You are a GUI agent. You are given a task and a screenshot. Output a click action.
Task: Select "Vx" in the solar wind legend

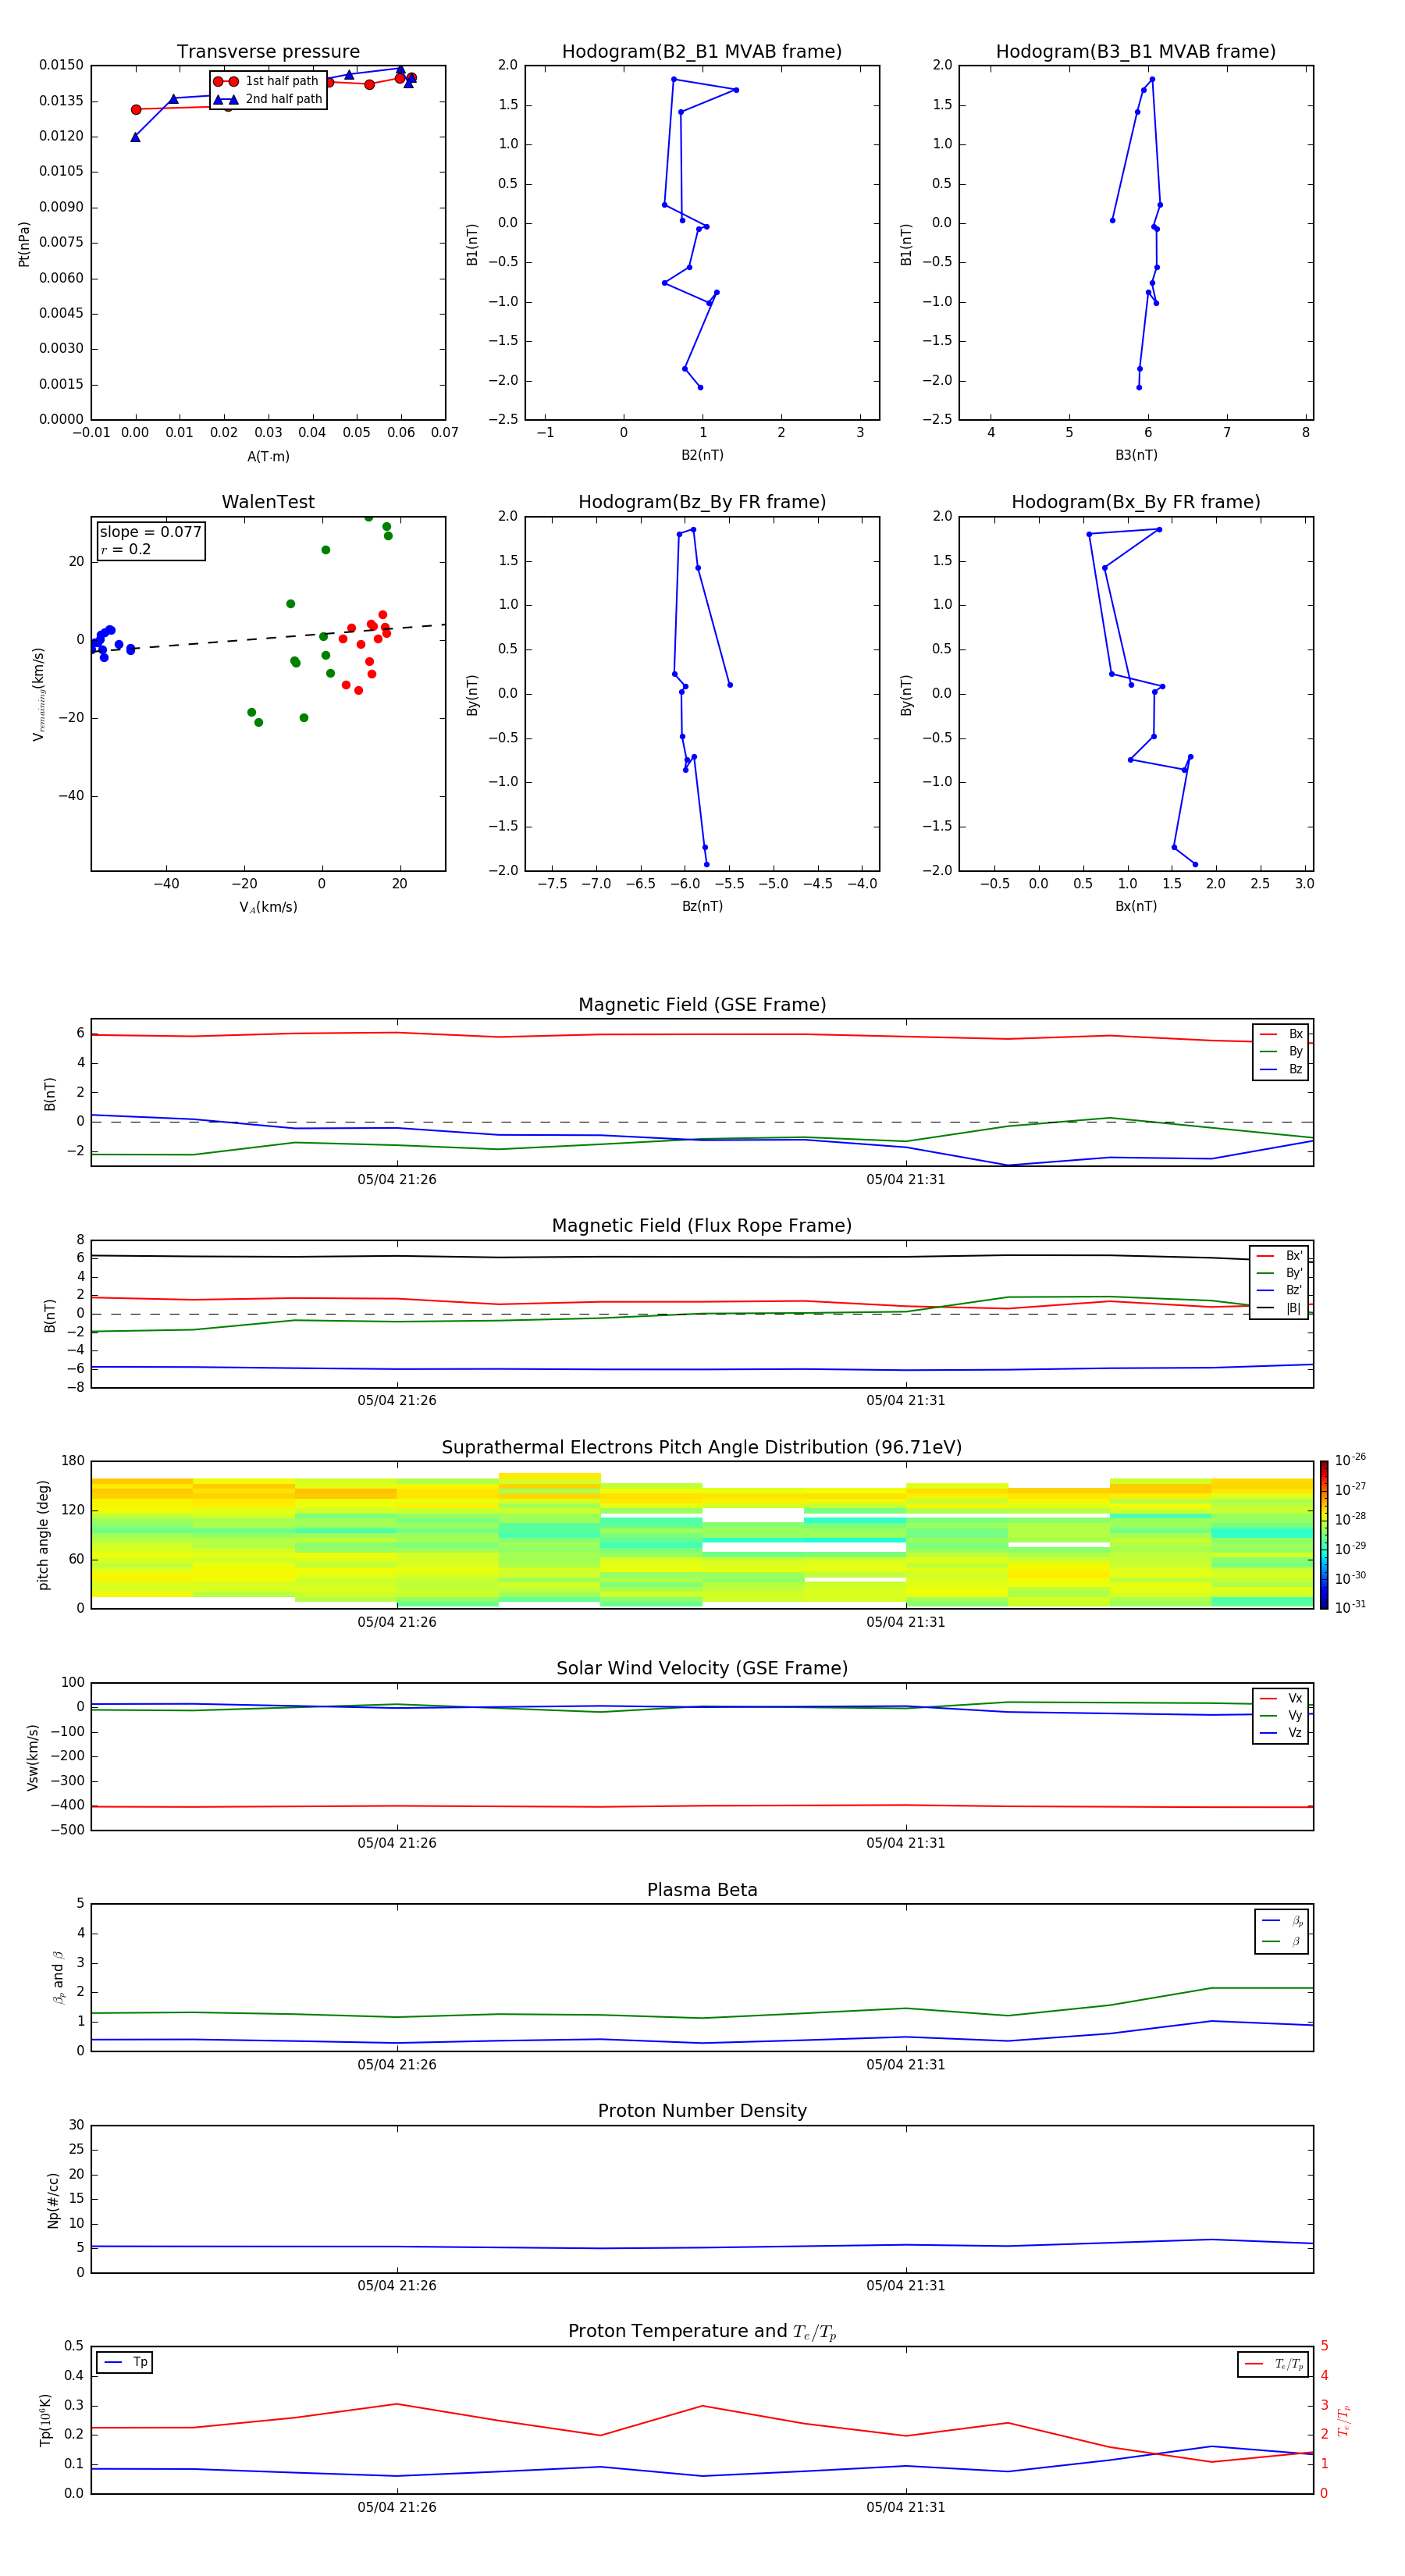[1282, 1698]
